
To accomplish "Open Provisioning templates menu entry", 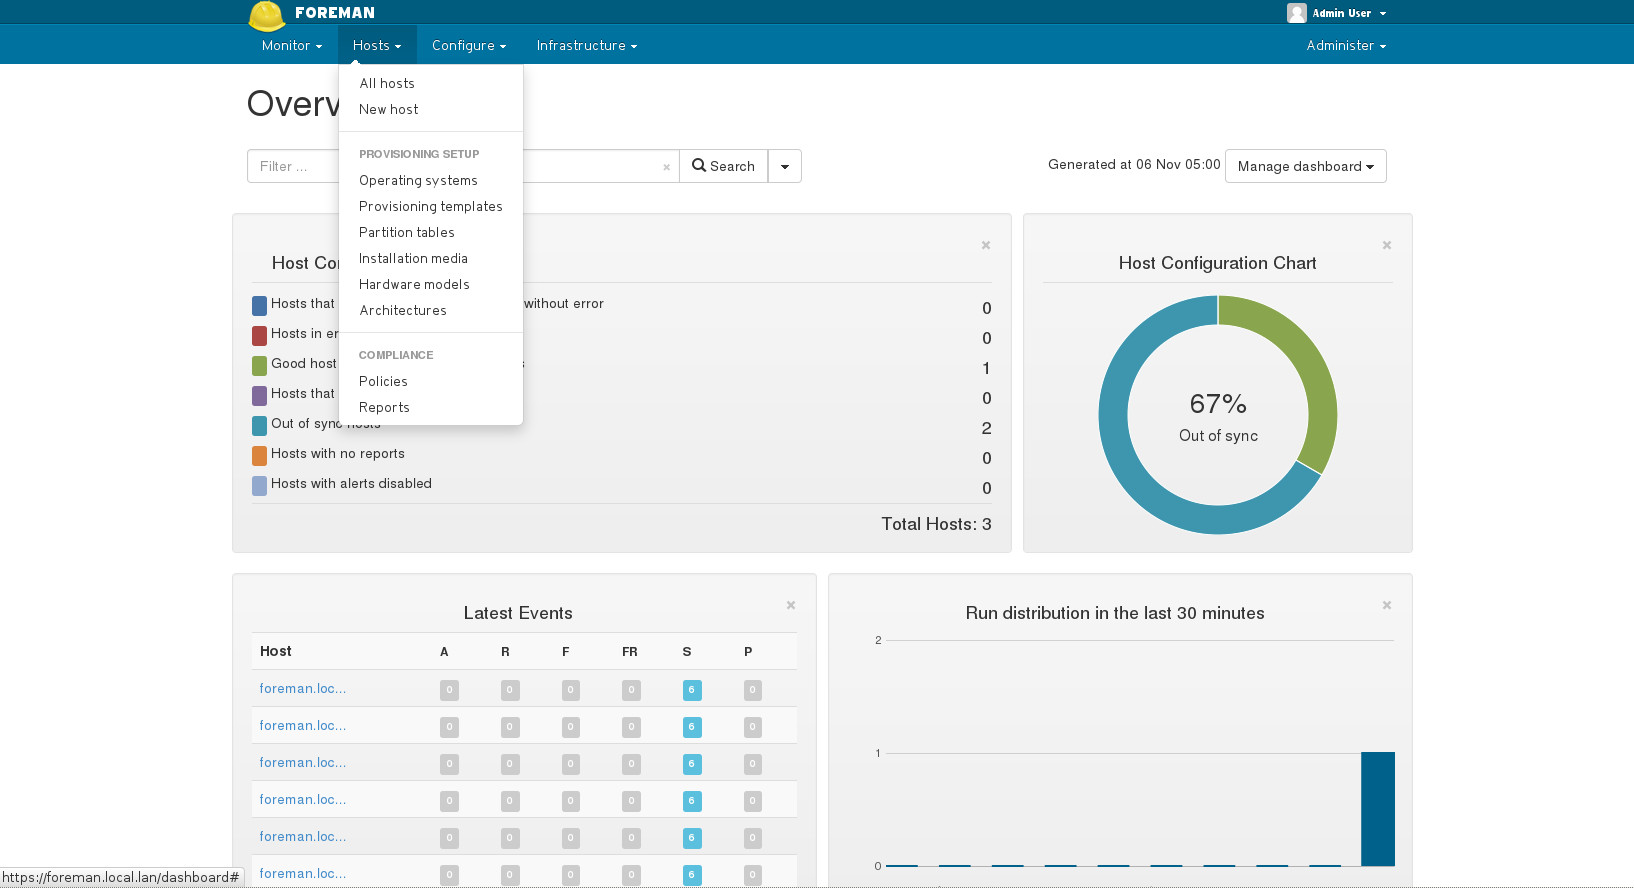I will point(431,206).
